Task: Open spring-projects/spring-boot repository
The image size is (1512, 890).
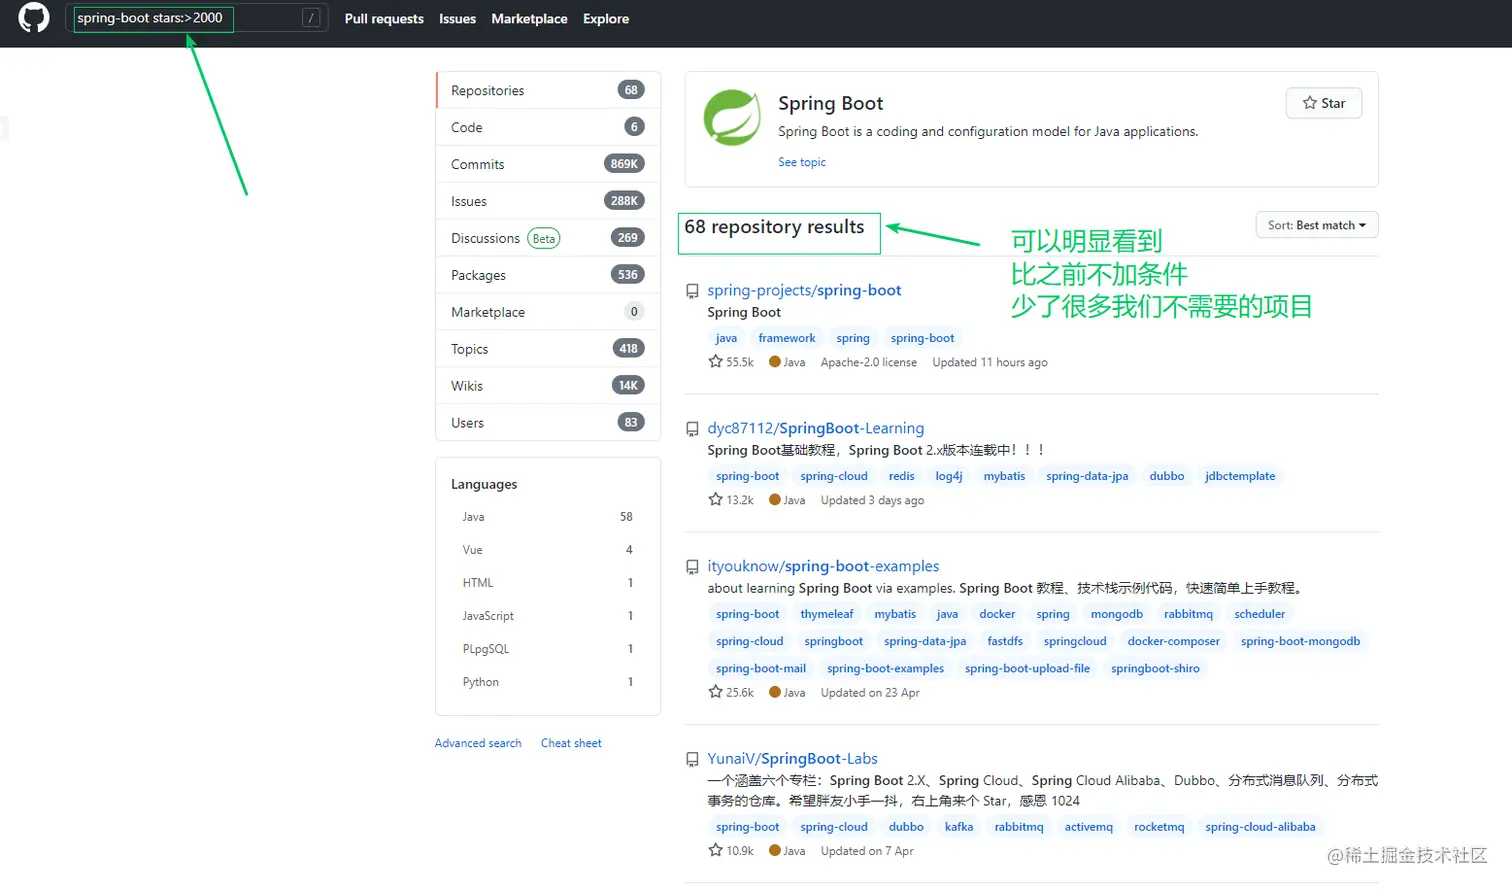Action: (x=804, y=290)
